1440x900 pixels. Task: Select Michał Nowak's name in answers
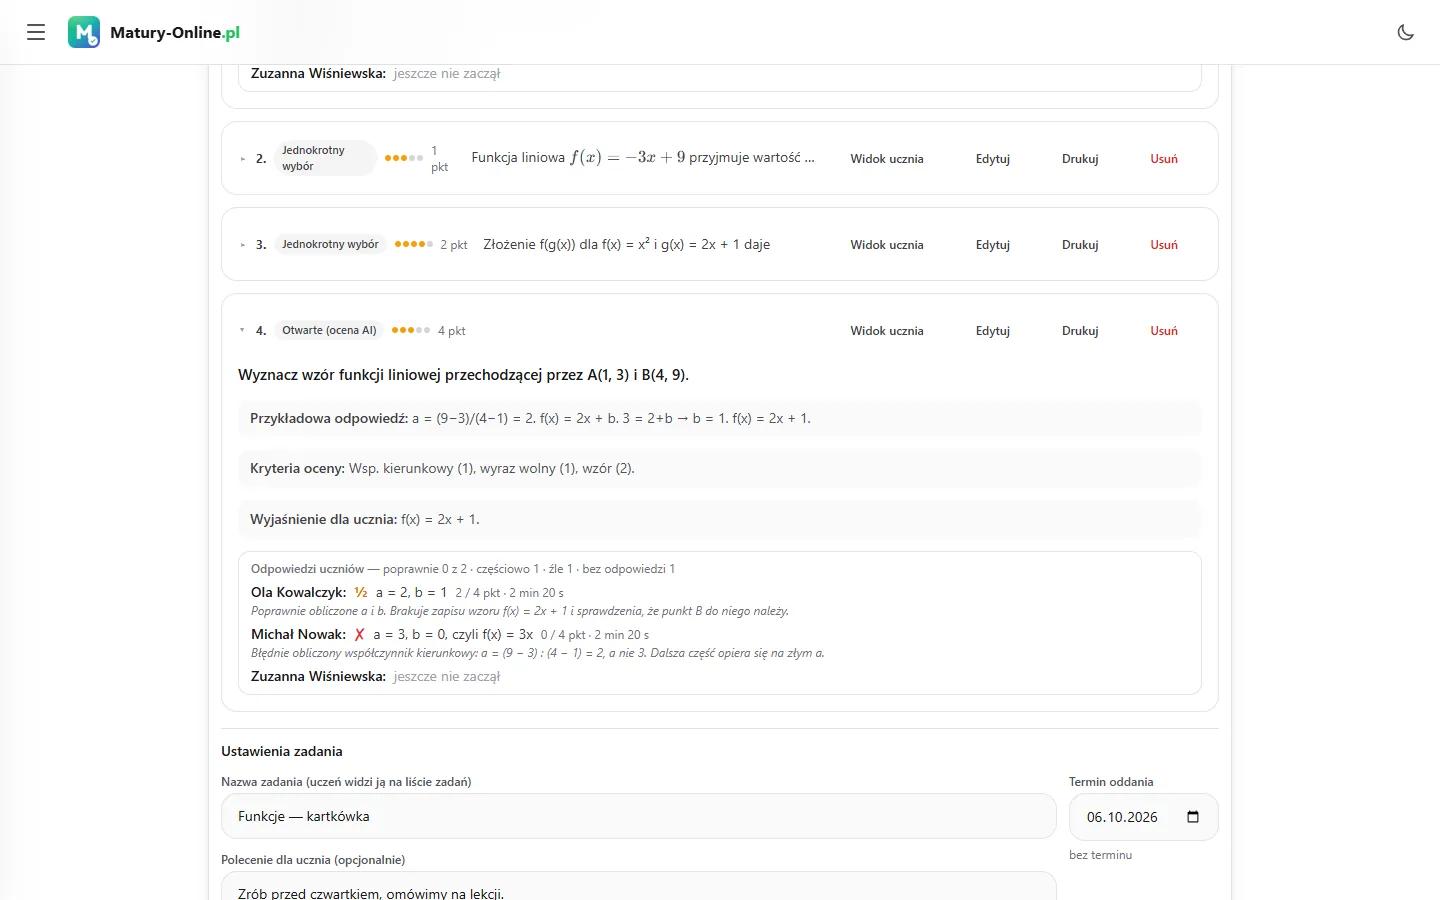(x=298, y=634)
